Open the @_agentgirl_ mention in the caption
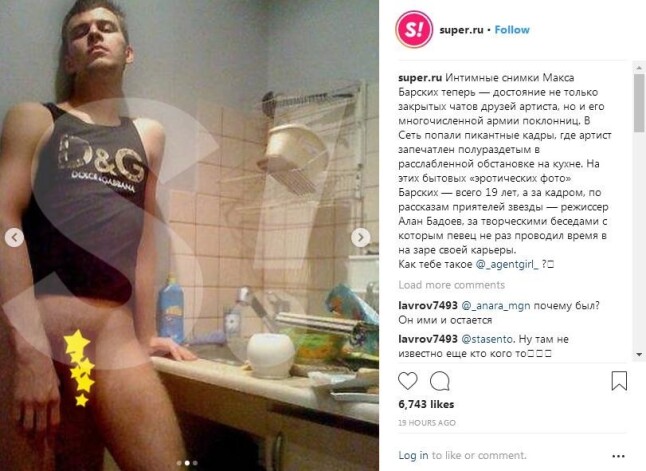The height and width of the screenshot is (471, 646). pos(507,264)
